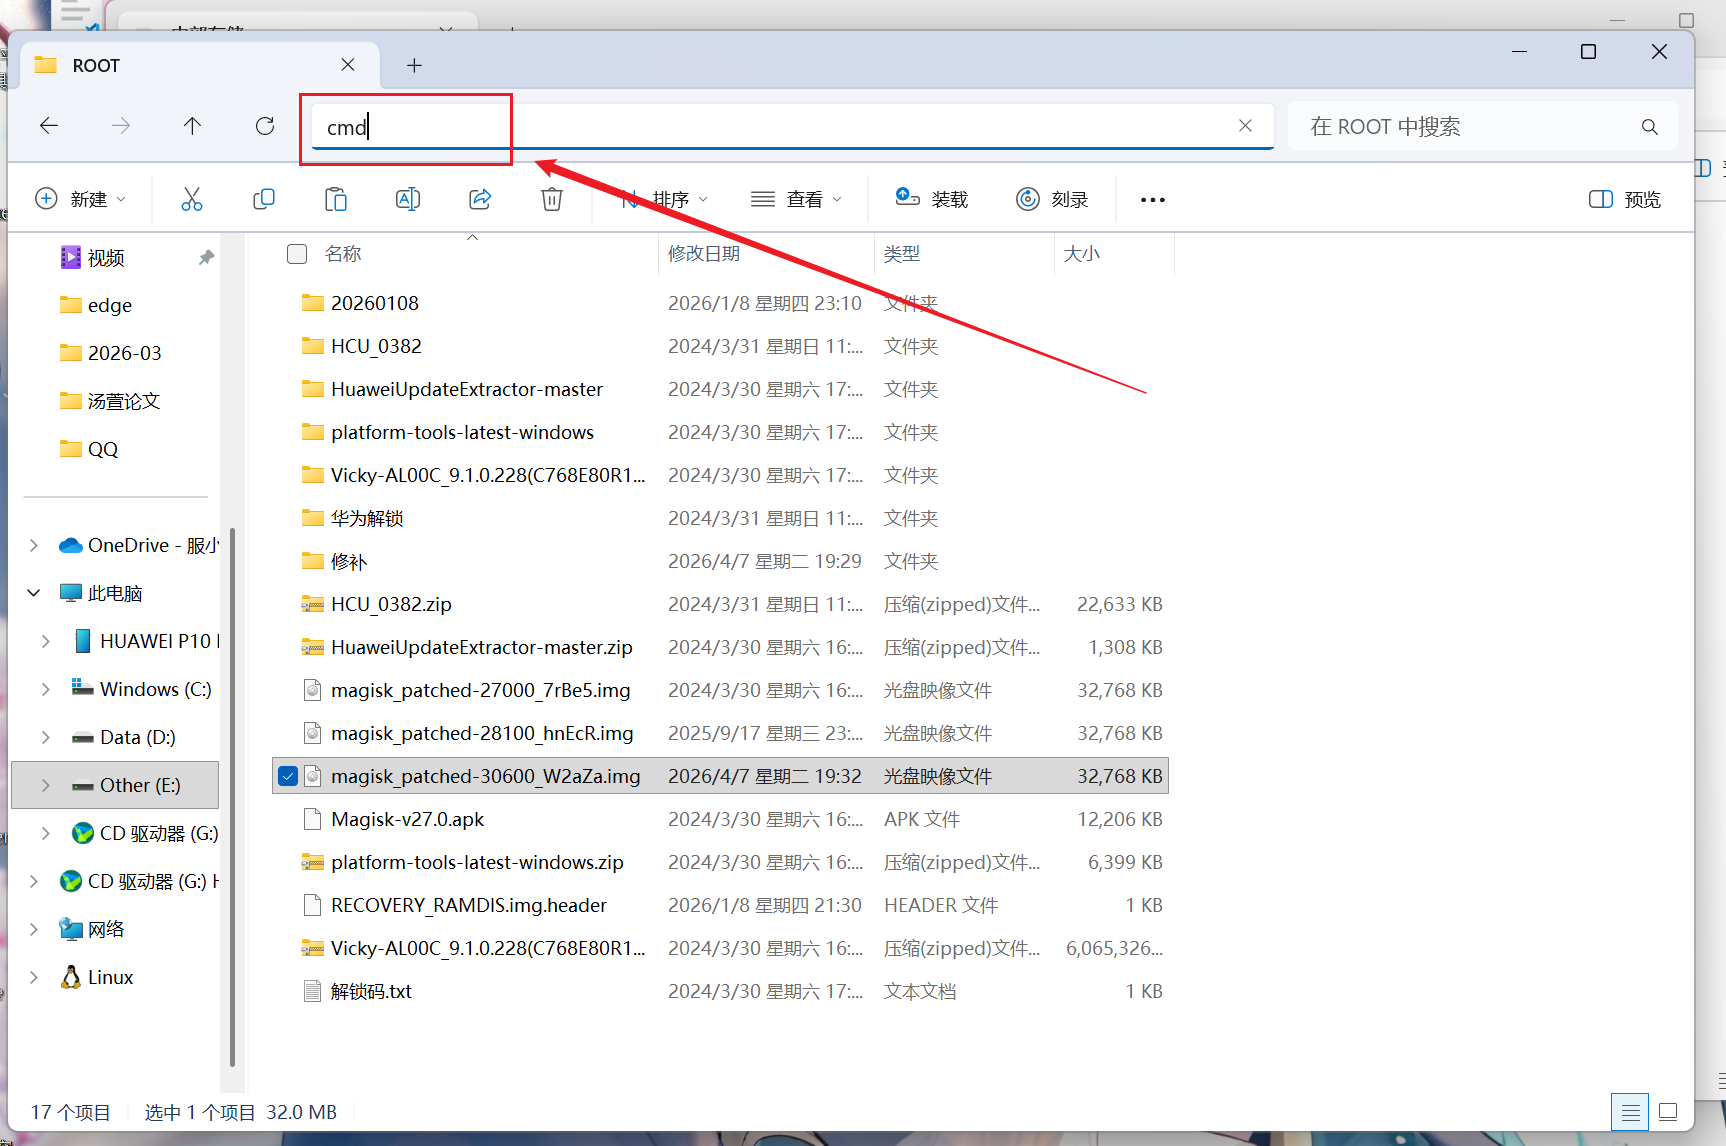Collapse the 此电脑 tree node
The width and height of the screenshot is (1726, 1146).
click(34, 593)
